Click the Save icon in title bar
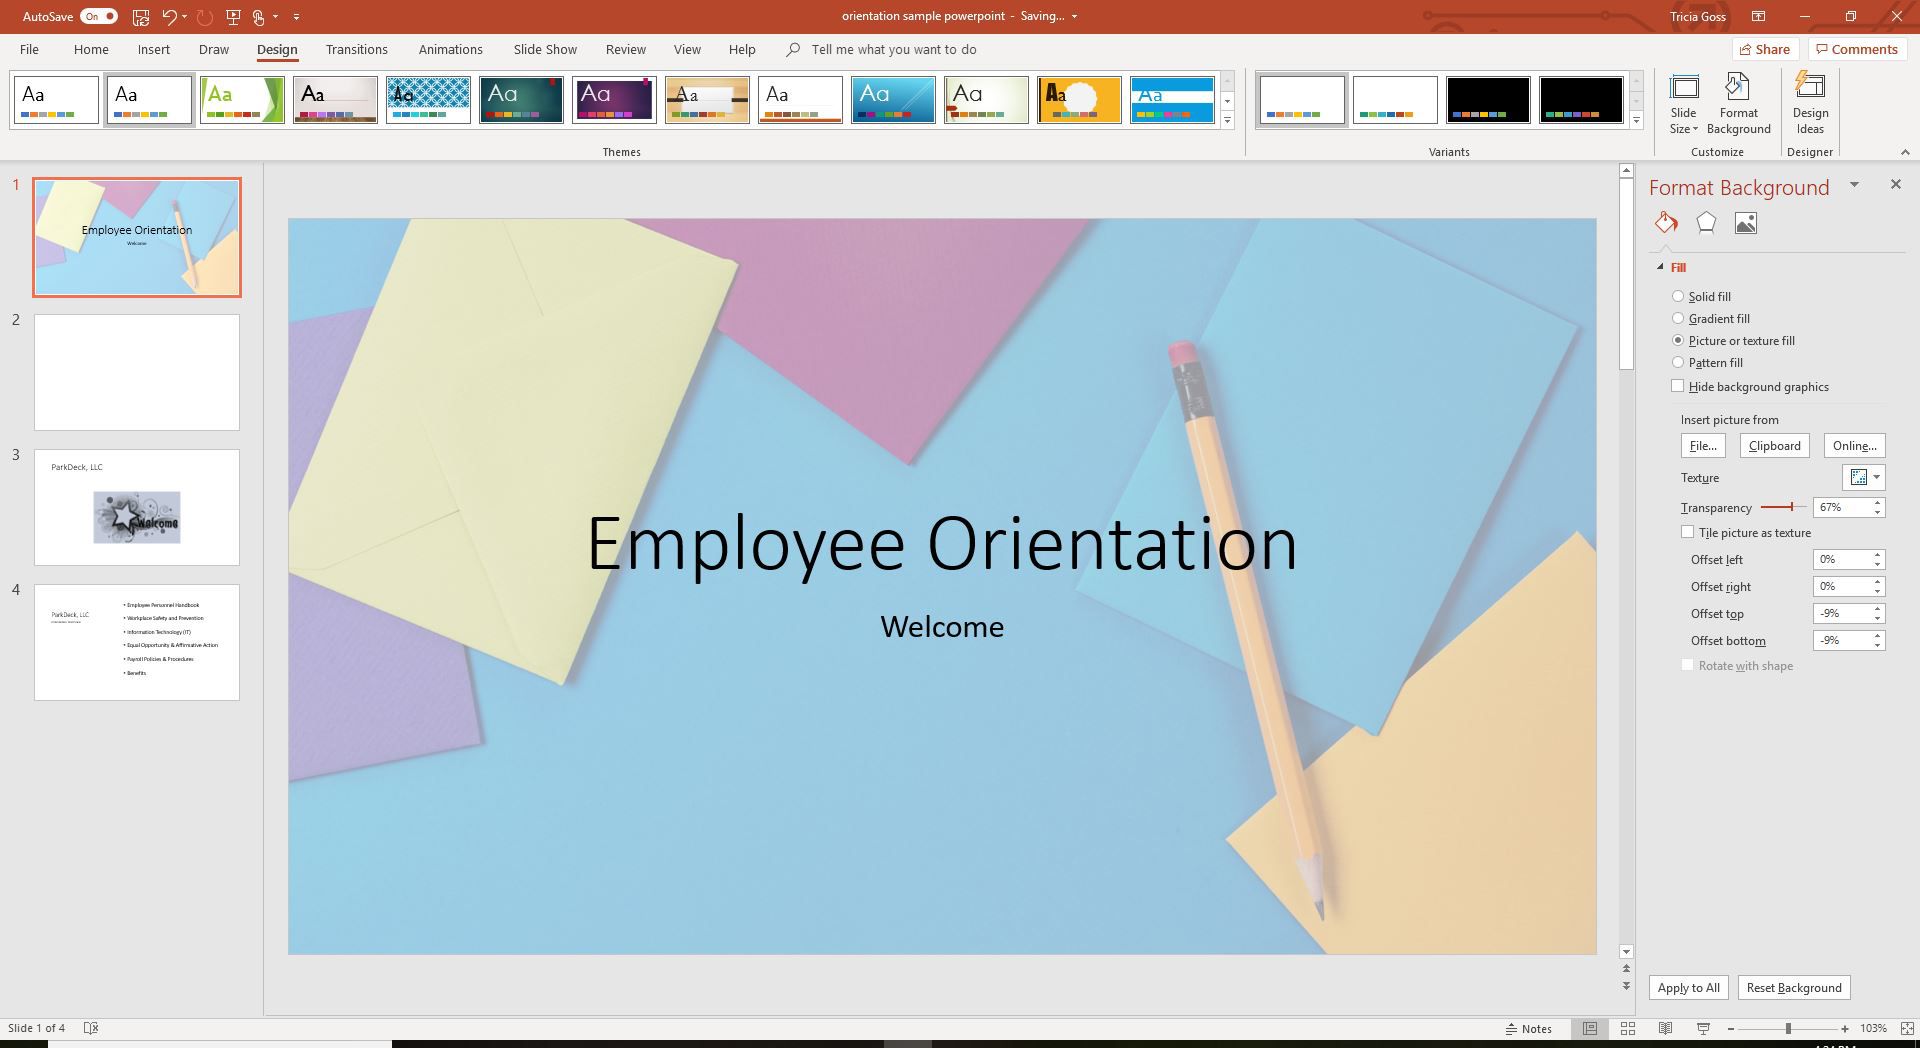1920x1048 pixels. (x=141, y=17)
